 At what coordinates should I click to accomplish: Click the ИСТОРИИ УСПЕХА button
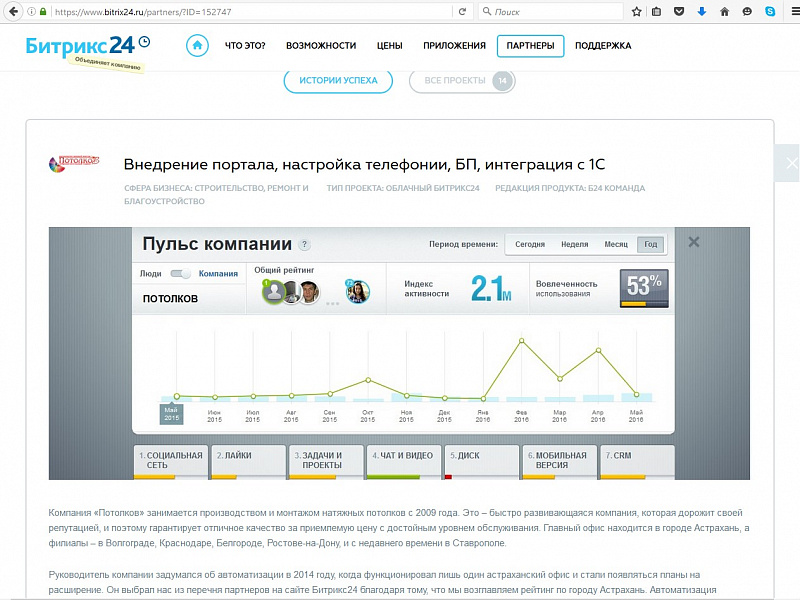pos(338,81)
